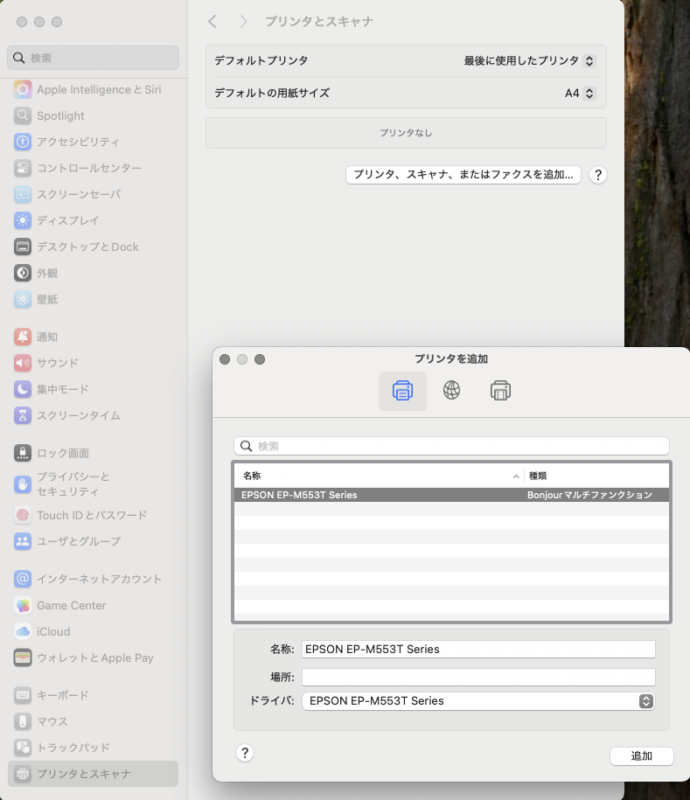Image resolution: width=690 pixels, height=800 pixels.
Task: Focus the System Settings sidebar search field
Action: (x=93, y=58)
